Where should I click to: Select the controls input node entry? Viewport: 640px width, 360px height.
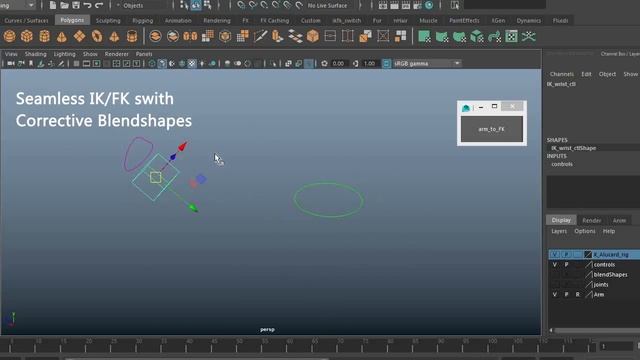point(562,164)
